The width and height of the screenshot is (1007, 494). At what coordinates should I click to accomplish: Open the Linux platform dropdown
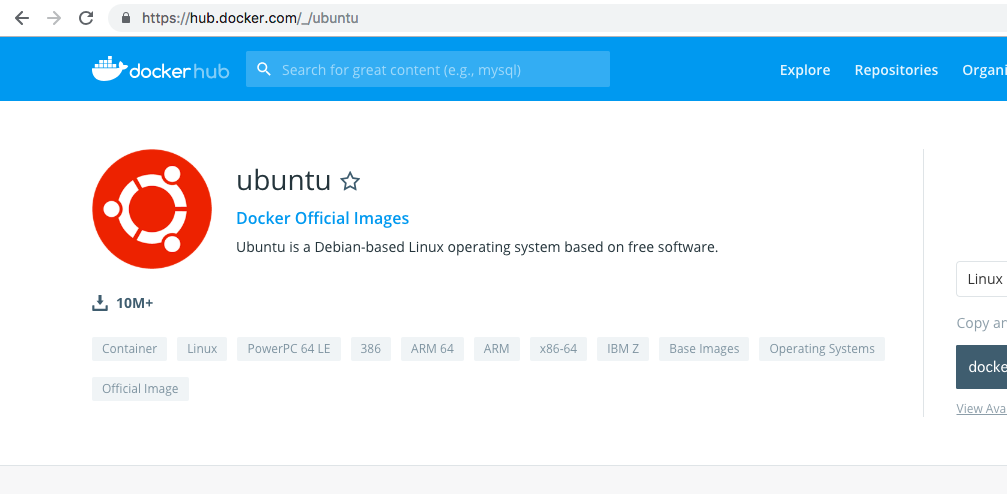[x=982, y=279]
